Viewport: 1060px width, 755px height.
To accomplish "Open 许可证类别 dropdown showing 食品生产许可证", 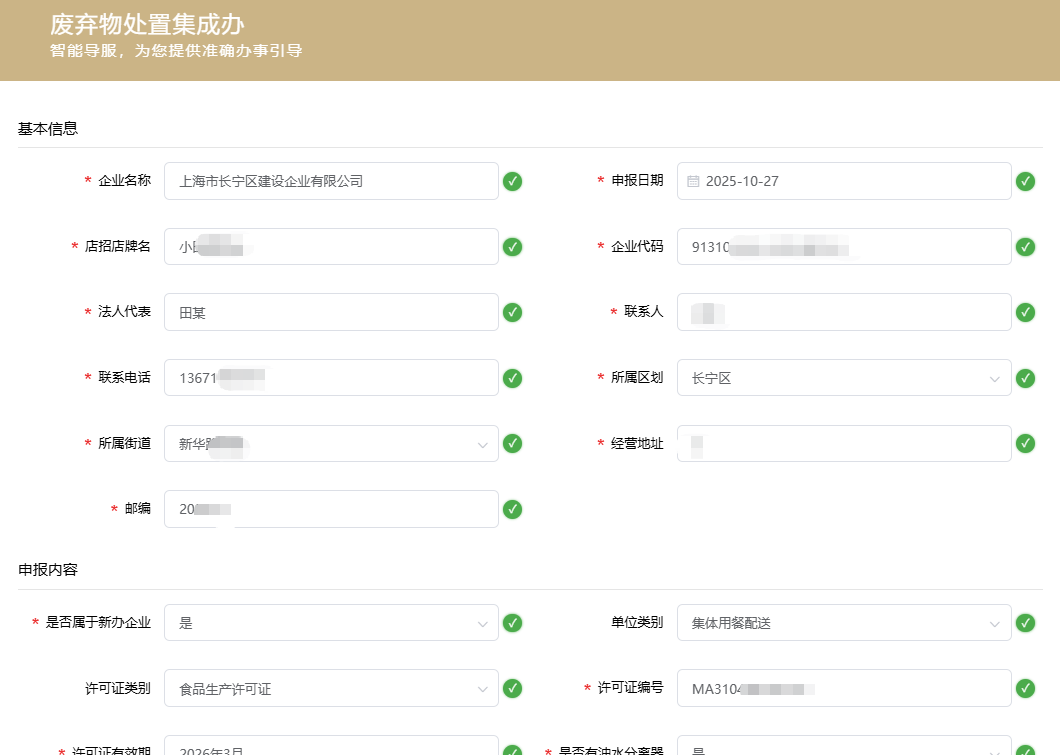I will pos(330,688).
